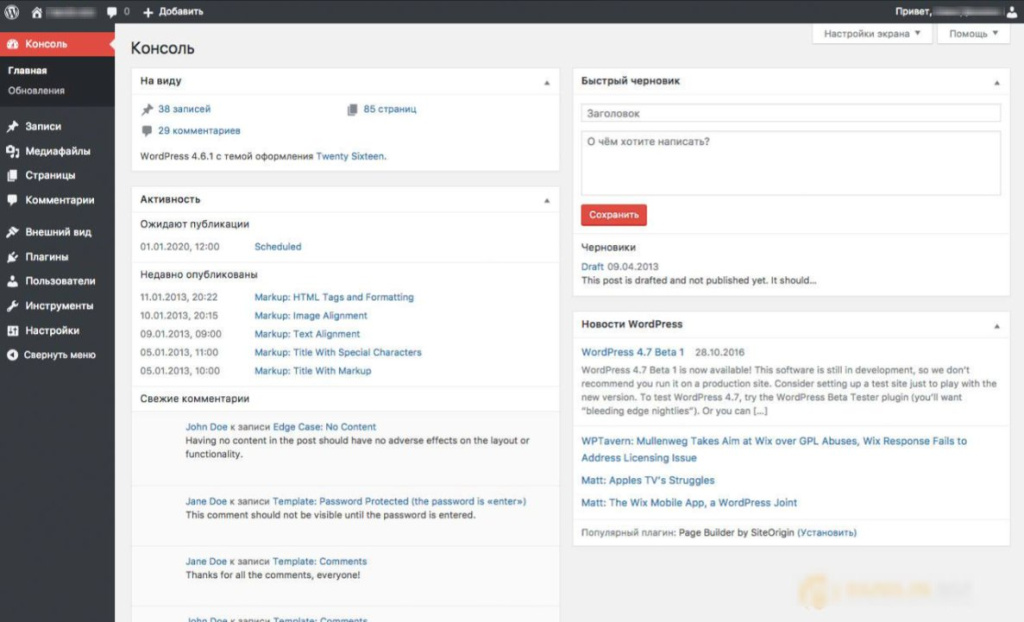
Task: Click the plus icon next to Добавить
Action: point(148,12)
